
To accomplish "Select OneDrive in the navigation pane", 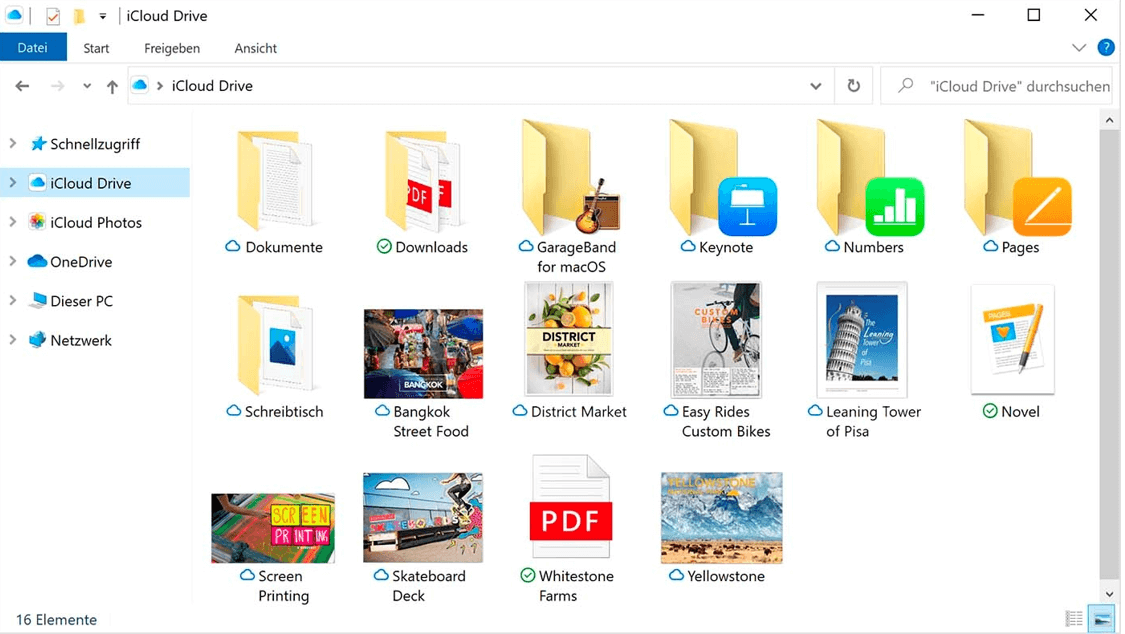I will (x=80, y=262).
